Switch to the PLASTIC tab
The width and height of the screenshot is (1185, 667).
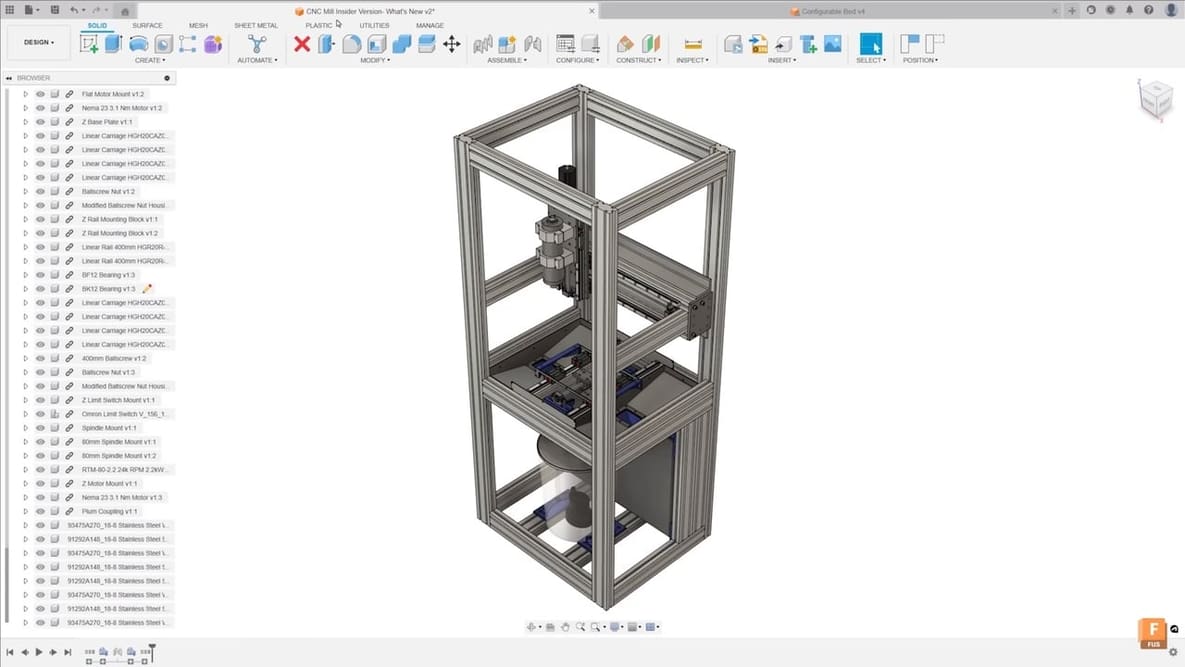319,26
